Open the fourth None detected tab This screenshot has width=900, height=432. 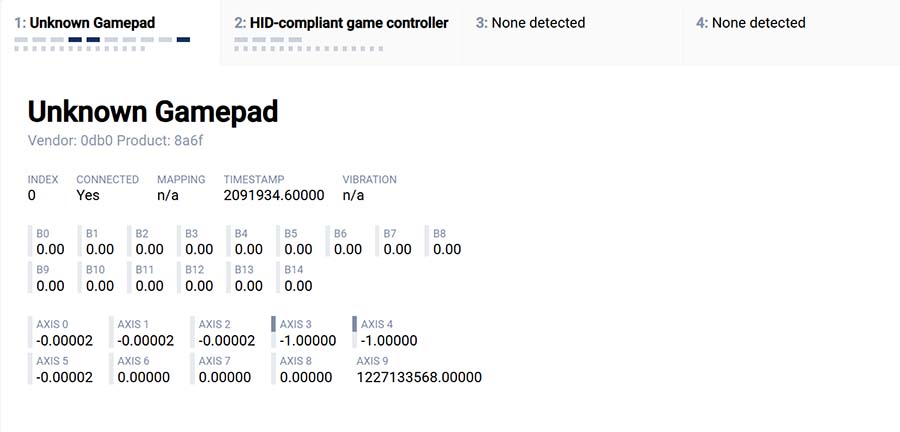pos(750,22)
